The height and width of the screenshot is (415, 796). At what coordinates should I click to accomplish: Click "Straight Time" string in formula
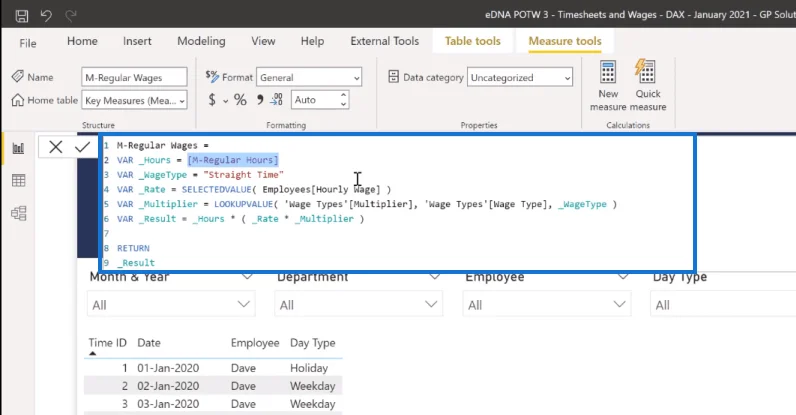tap(243, 175)
